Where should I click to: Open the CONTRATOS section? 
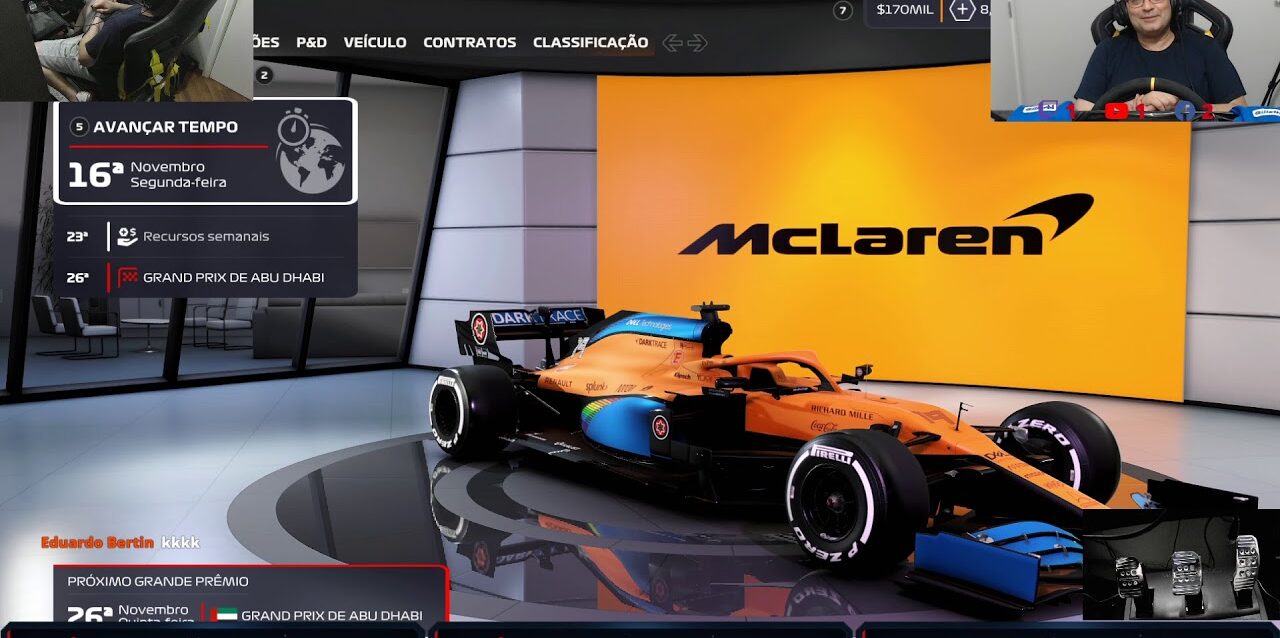tap(470, 42)
